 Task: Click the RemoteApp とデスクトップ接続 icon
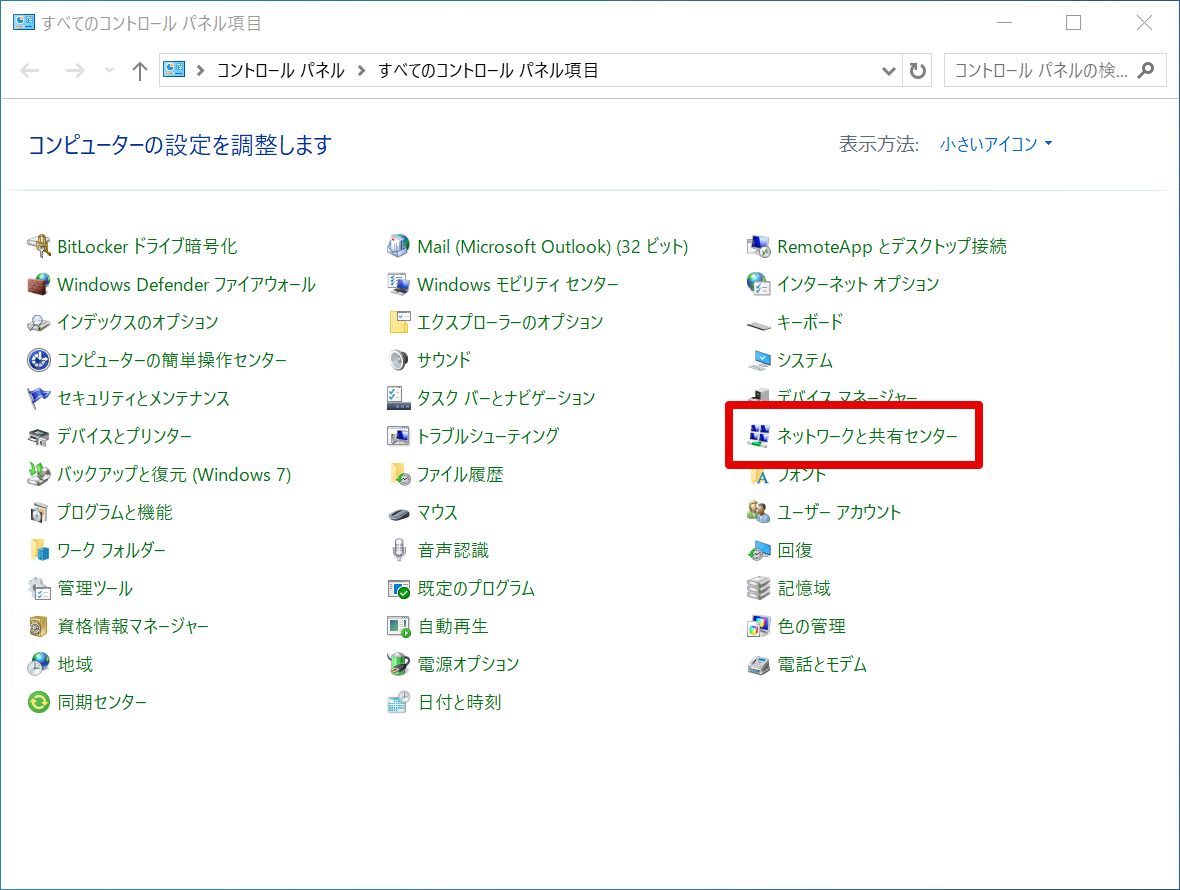[x=759, y=246]
